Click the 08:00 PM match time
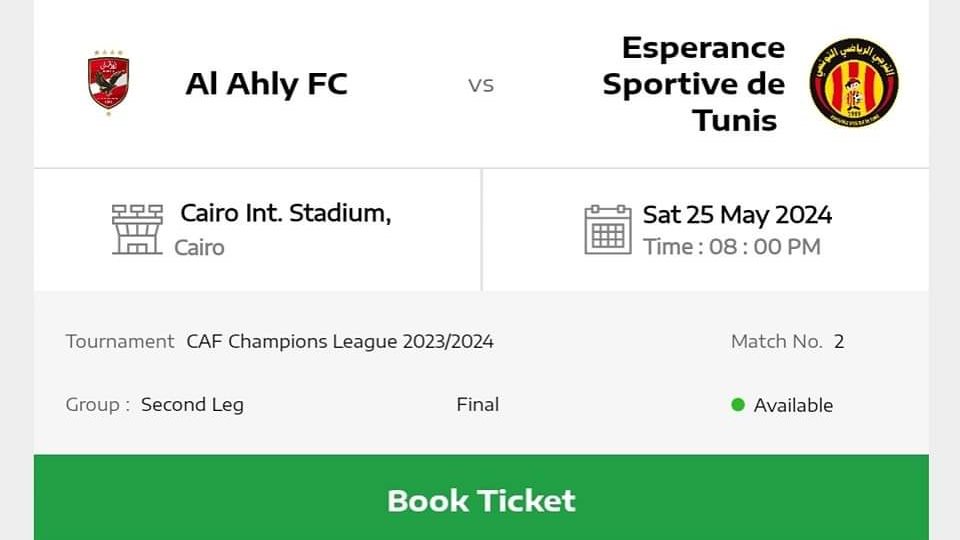The width and height of the screenshot is (960, 540). pyautogui.click(x=765, y=247)
